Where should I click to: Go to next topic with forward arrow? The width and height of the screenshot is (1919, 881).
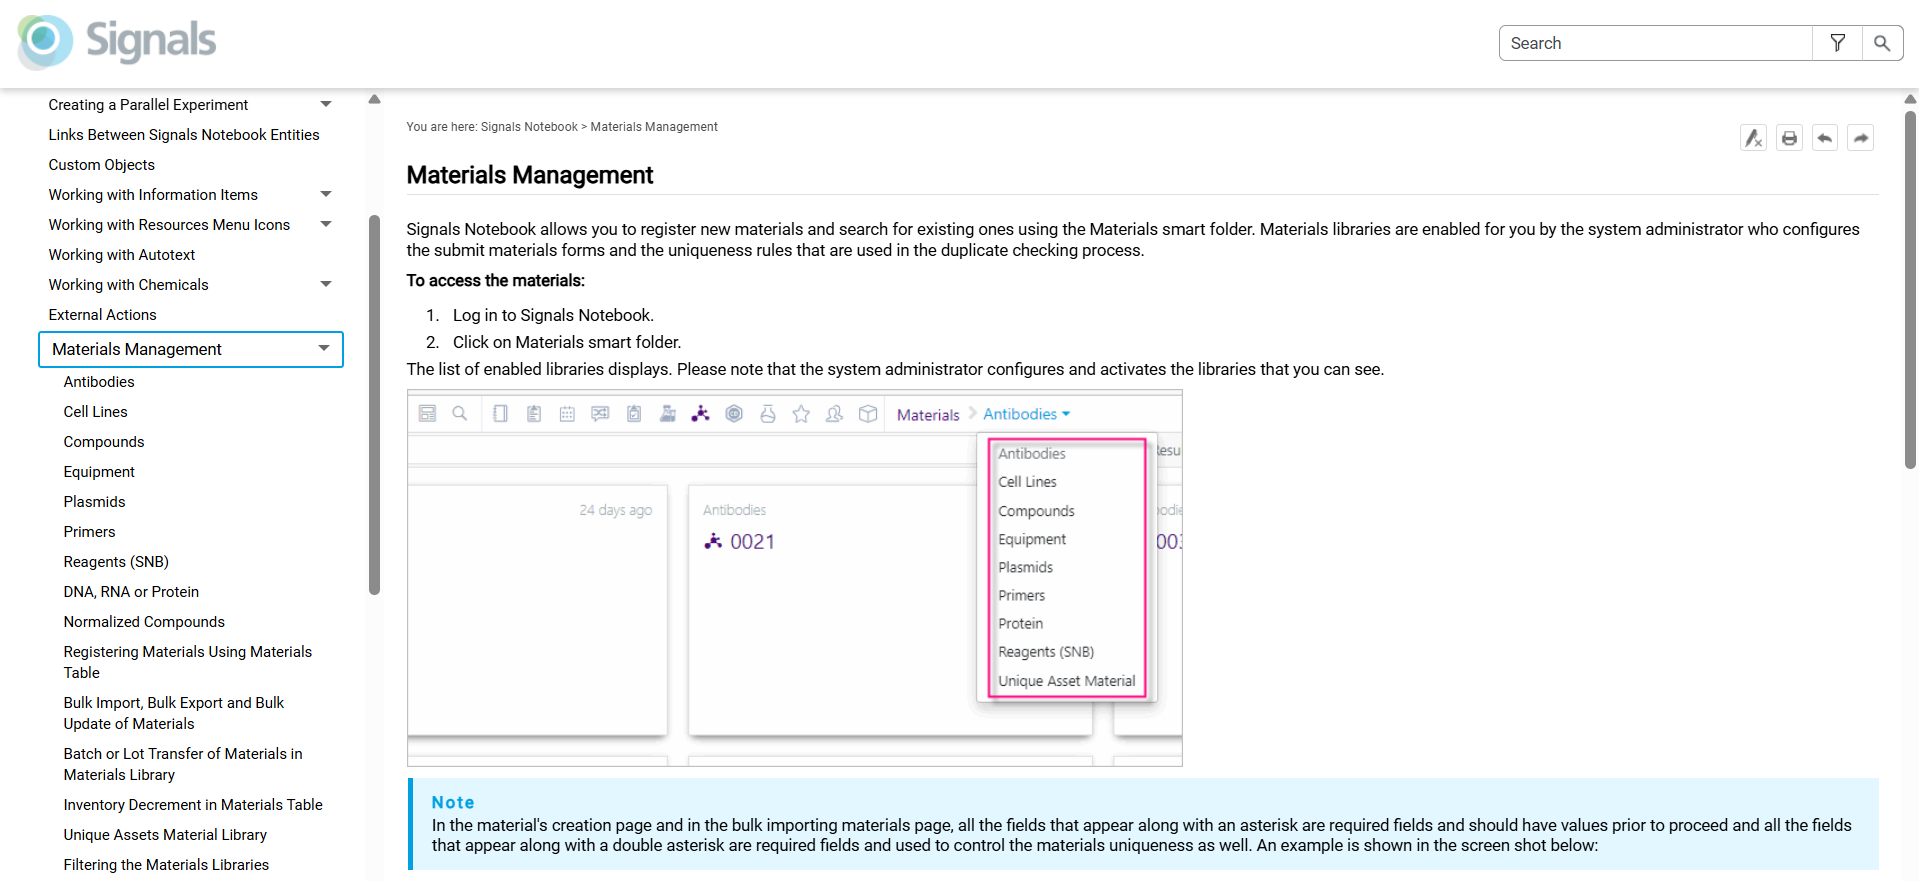click(x=1860, y=138)
